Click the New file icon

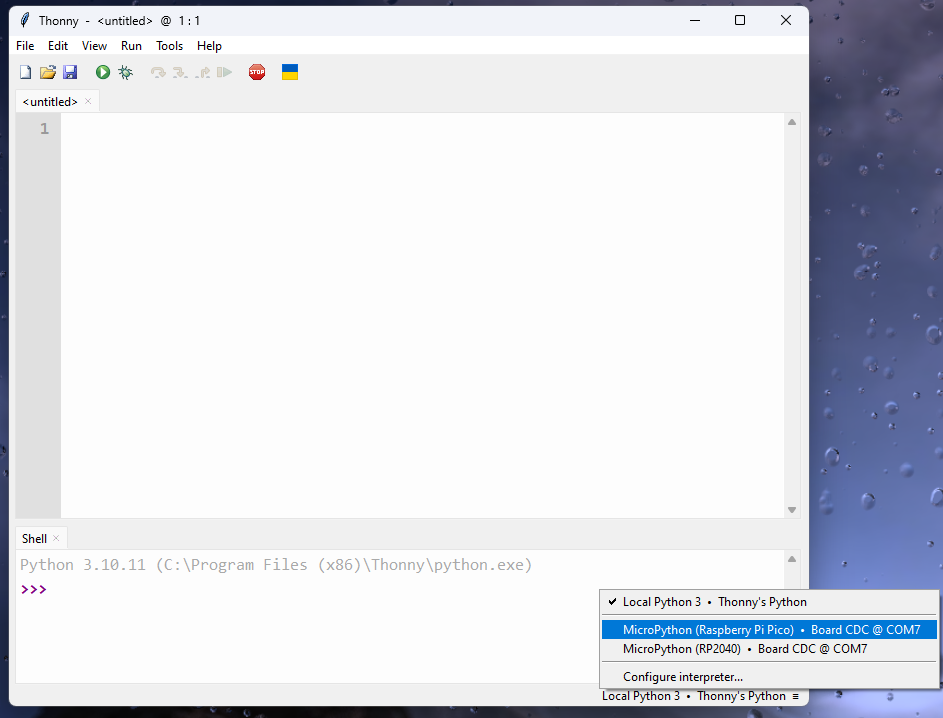[26, 72]
